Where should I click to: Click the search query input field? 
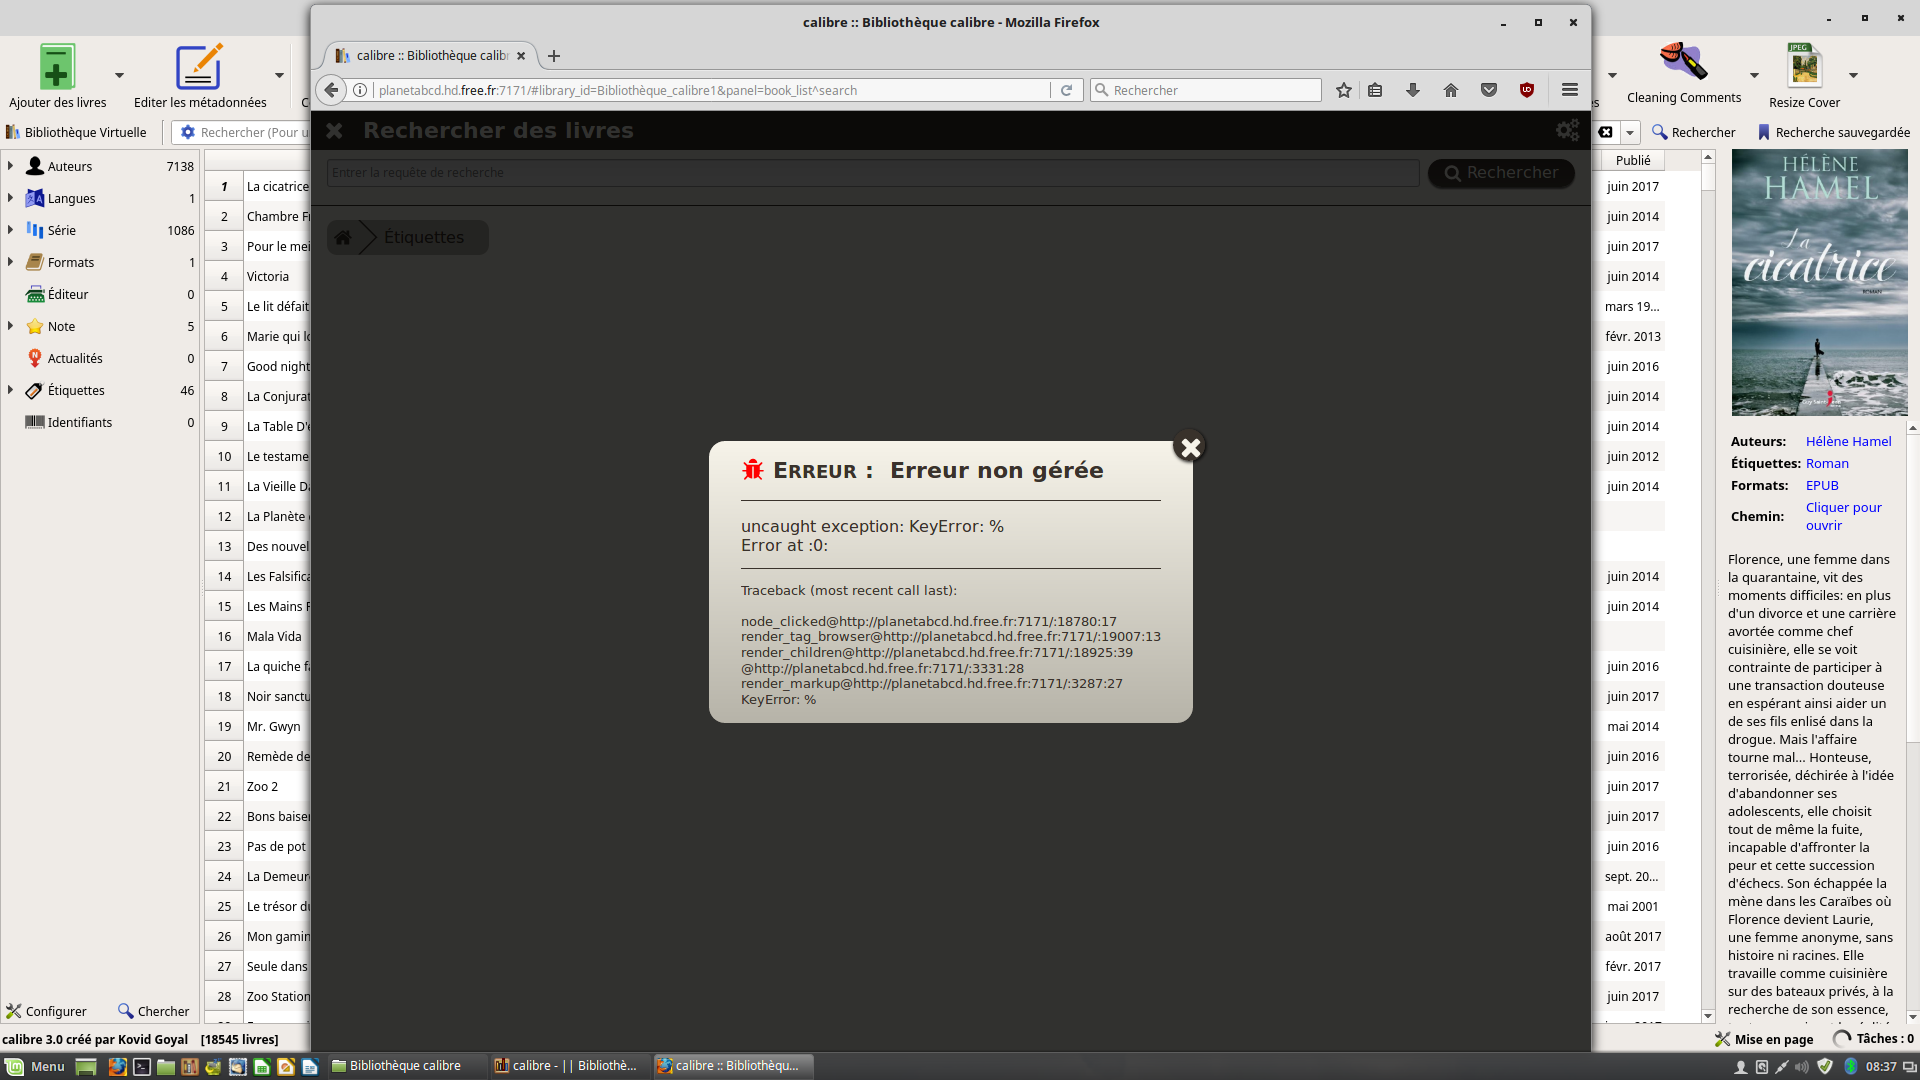click(872, 173)
